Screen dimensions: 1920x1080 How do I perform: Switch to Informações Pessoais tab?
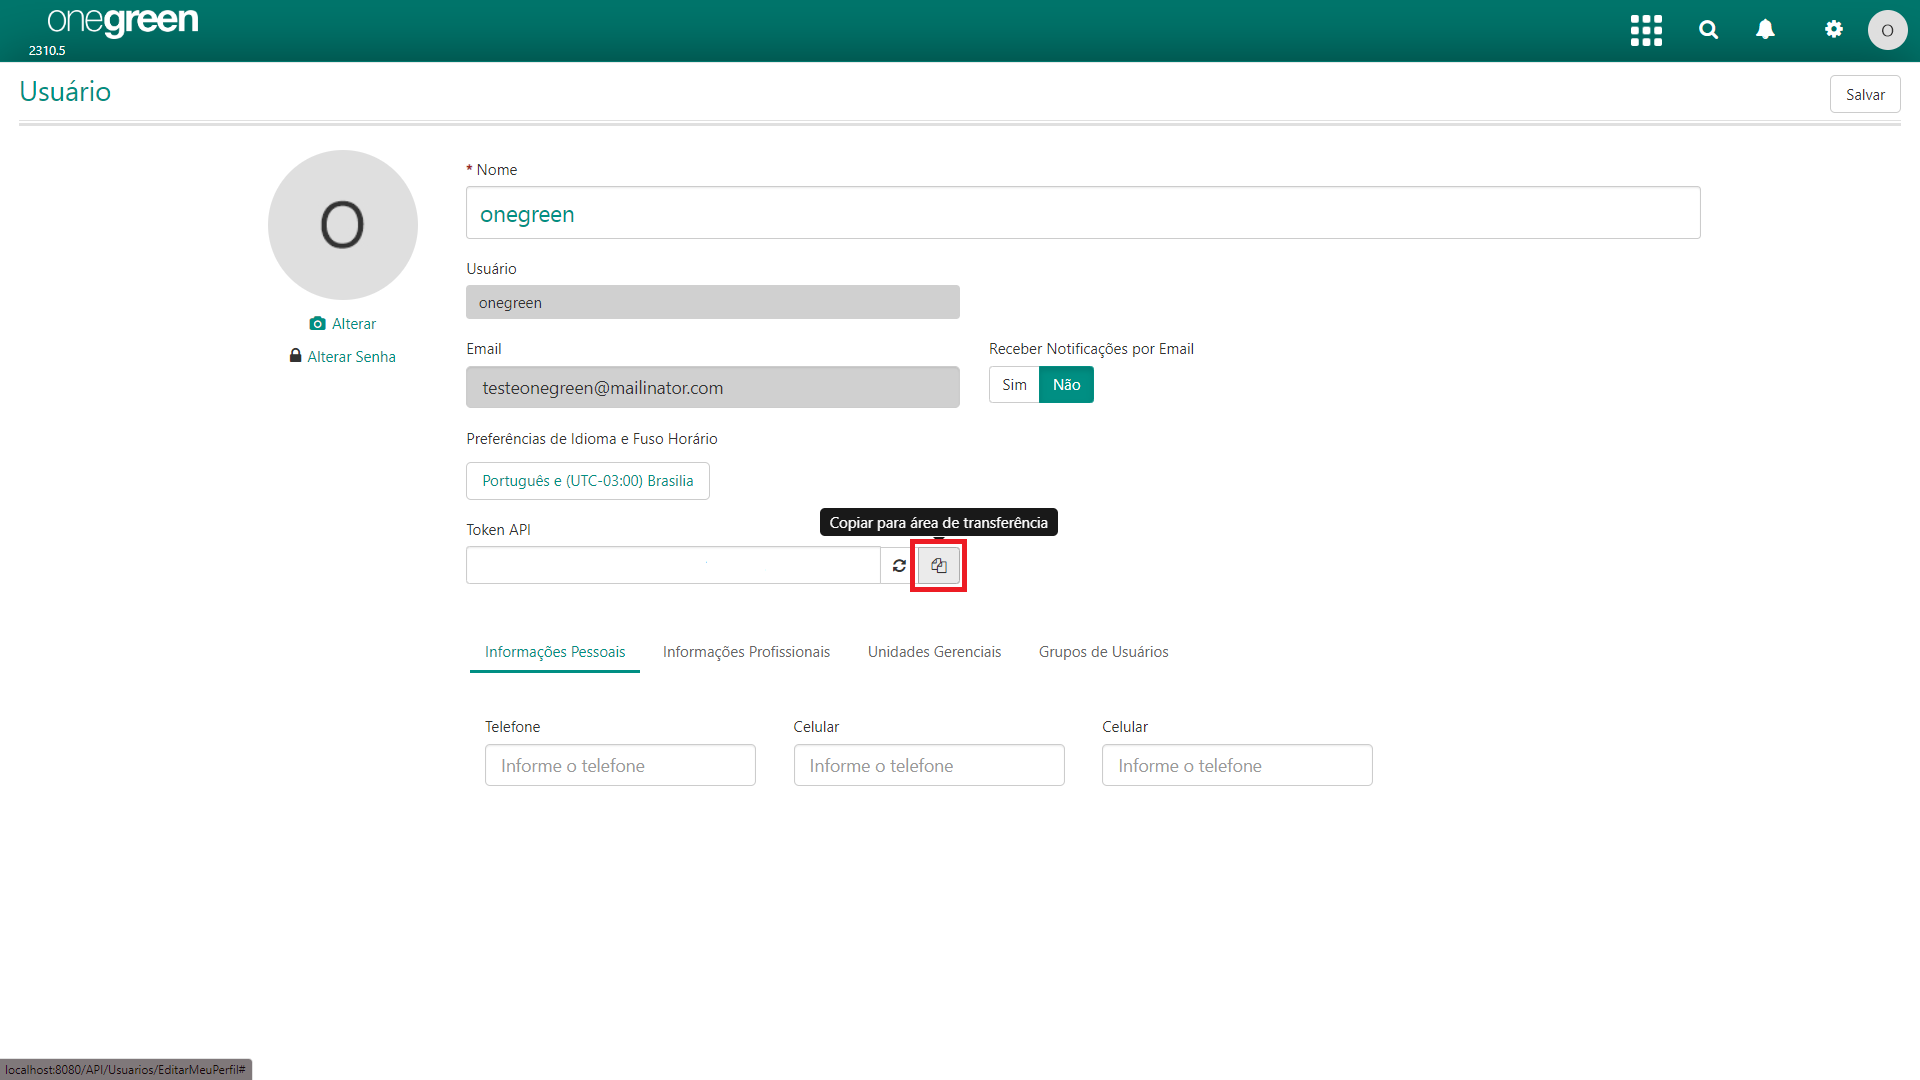[555, 652]
